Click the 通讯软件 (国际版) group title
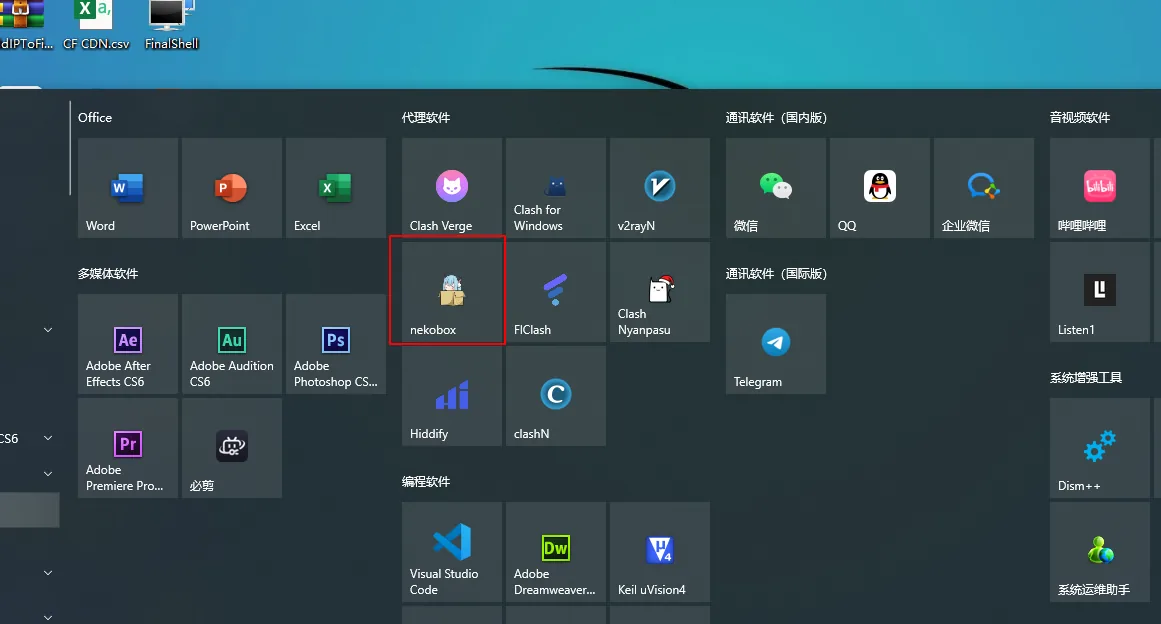Screen dimensions: 1161x624 click(x=776, y=274)
